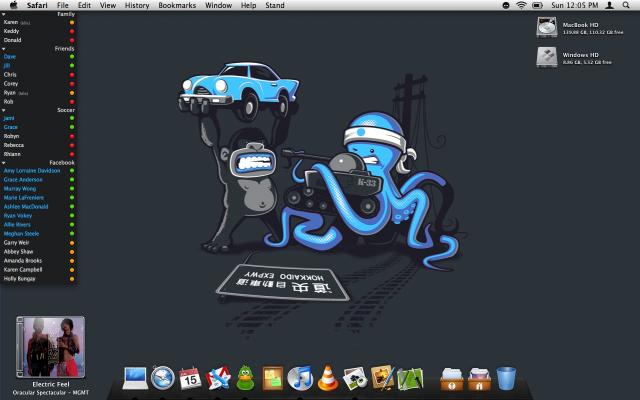Select Facebook contact Abbey Shaw
Image resolution: width=640 pixels, height=400 pixels.
pos(39,252)
